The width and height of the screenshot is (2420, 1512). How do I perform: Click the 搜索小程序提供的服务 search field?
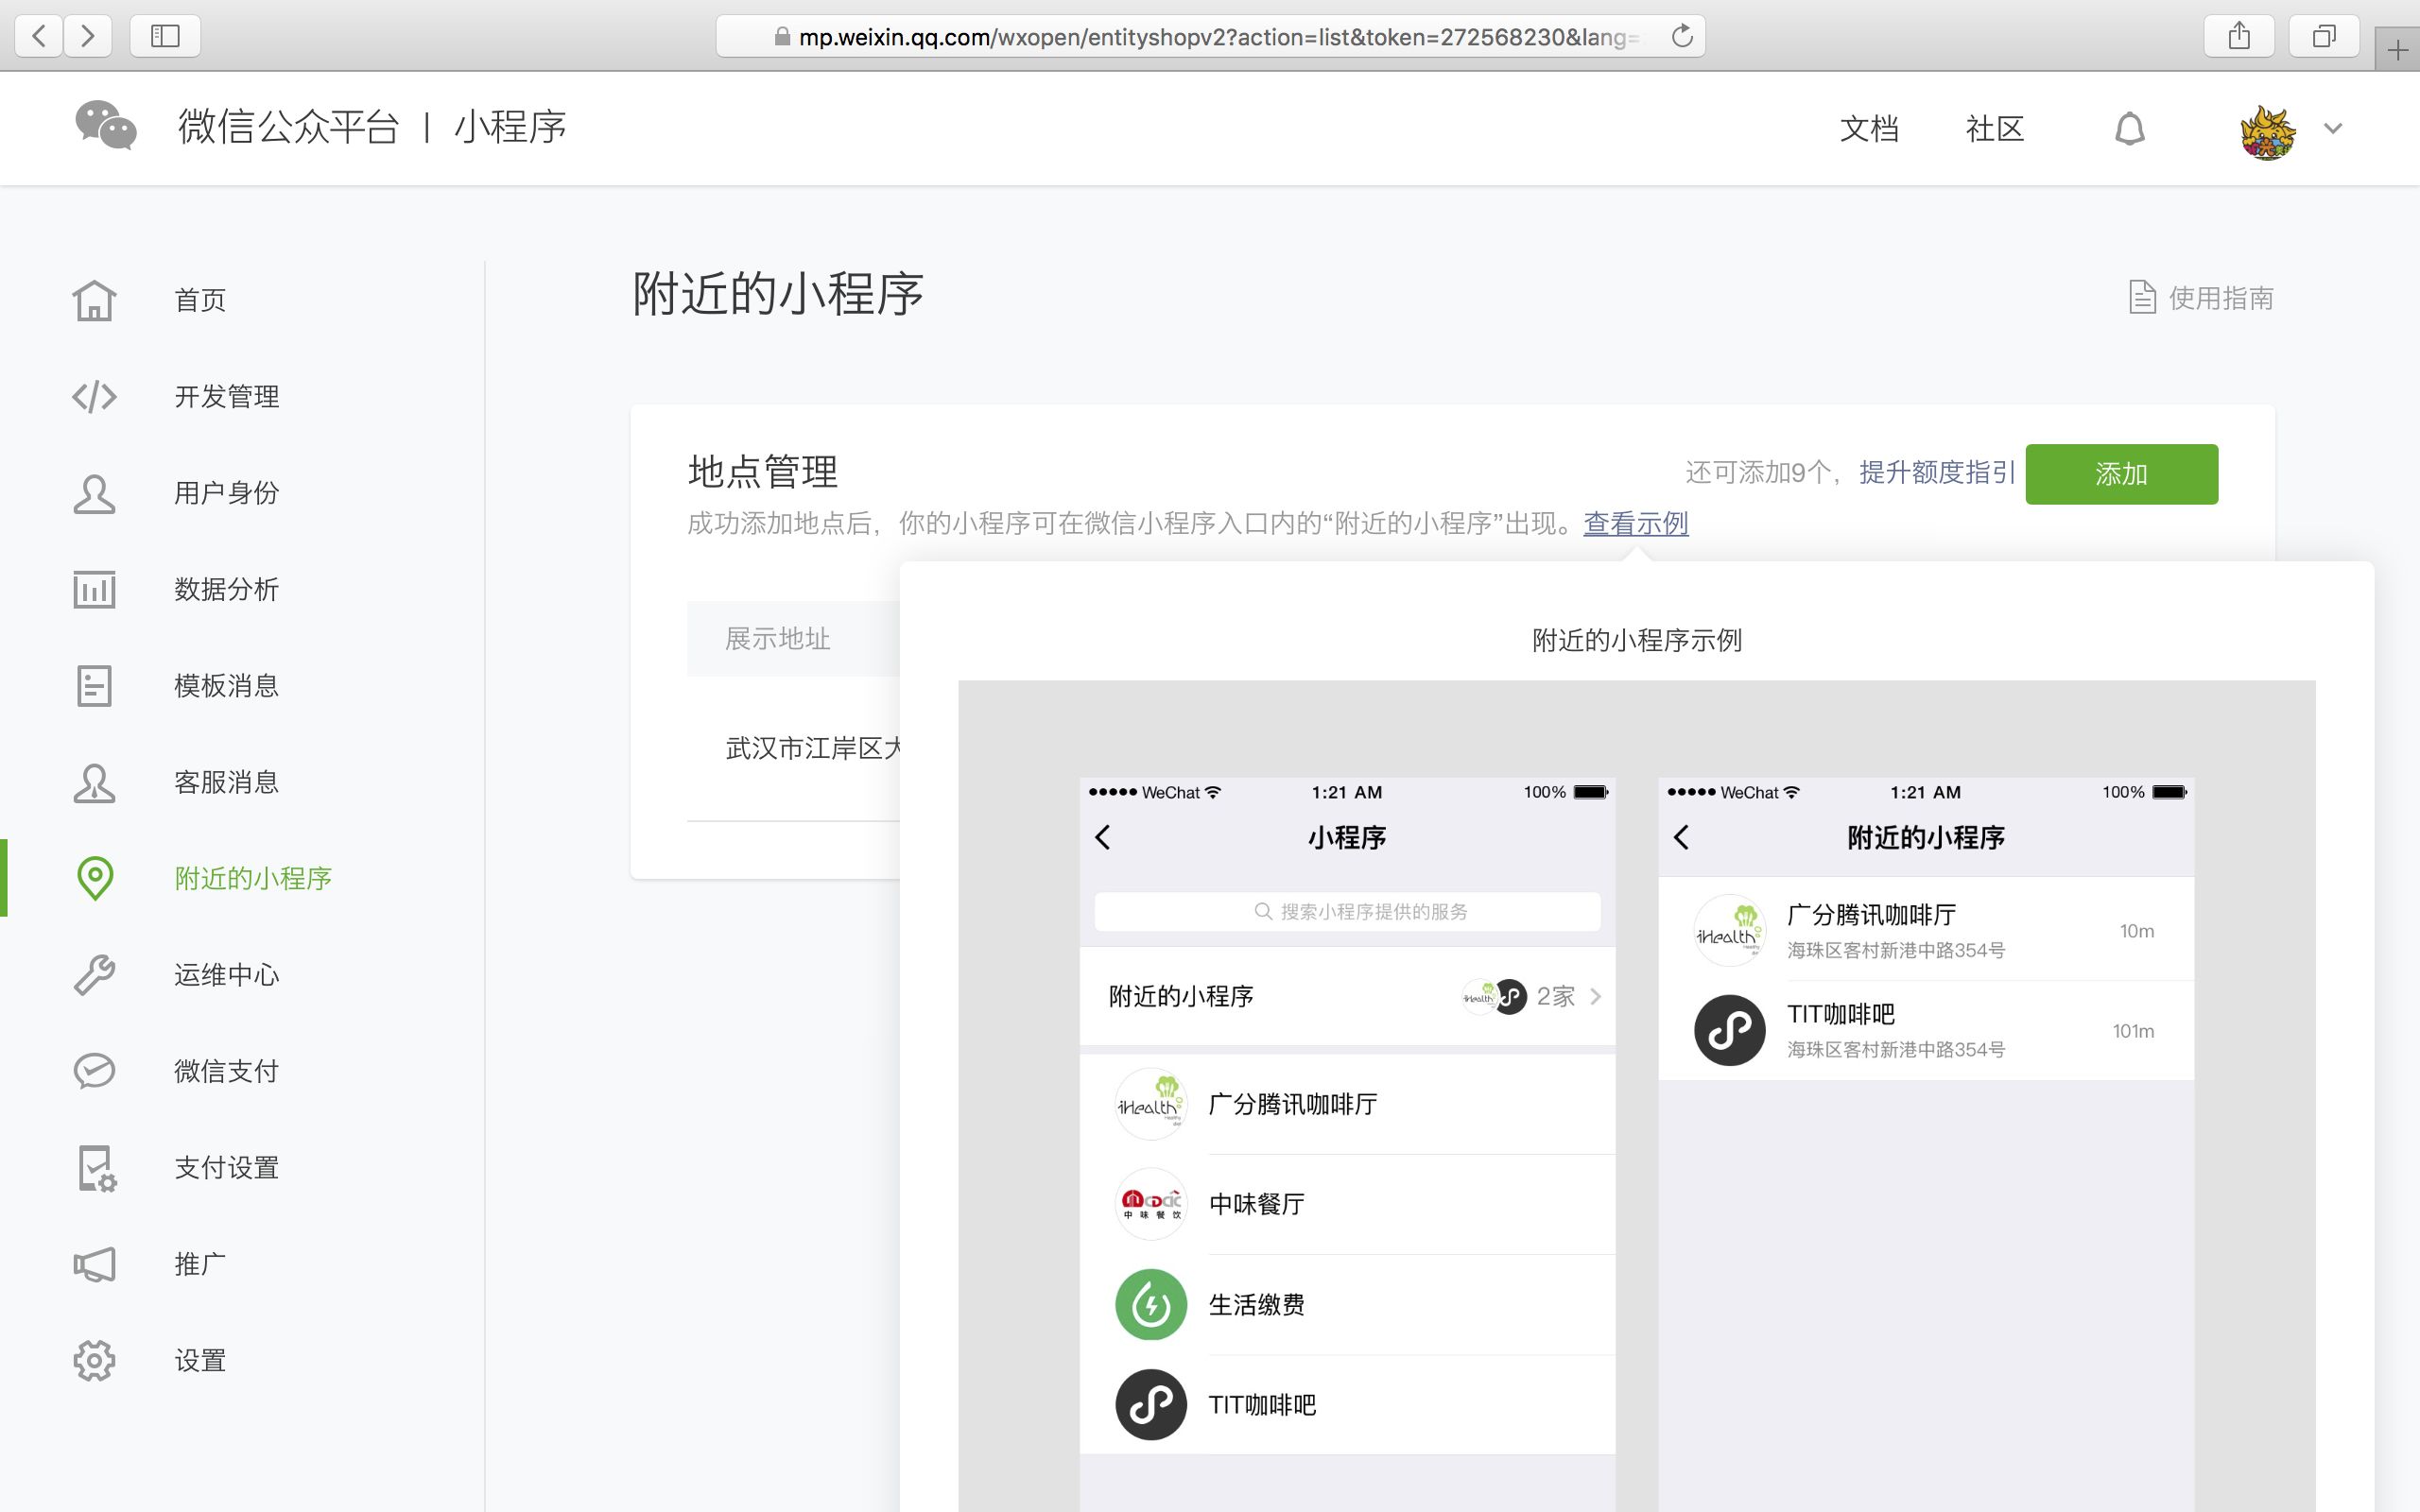point(1347,911)
